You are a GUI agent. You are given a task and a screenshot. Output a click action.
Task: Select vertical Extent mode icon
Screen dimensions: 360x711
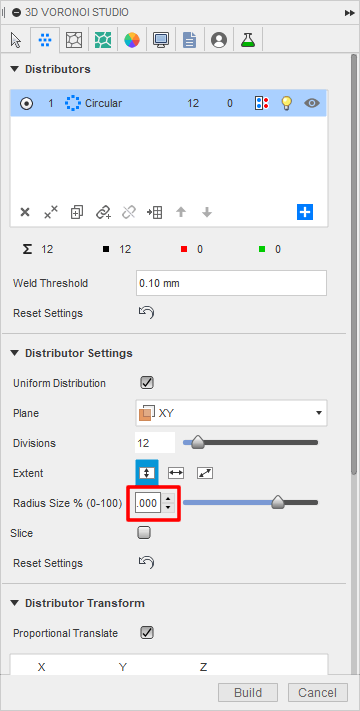pyautogui.click(x=147, y=473)
